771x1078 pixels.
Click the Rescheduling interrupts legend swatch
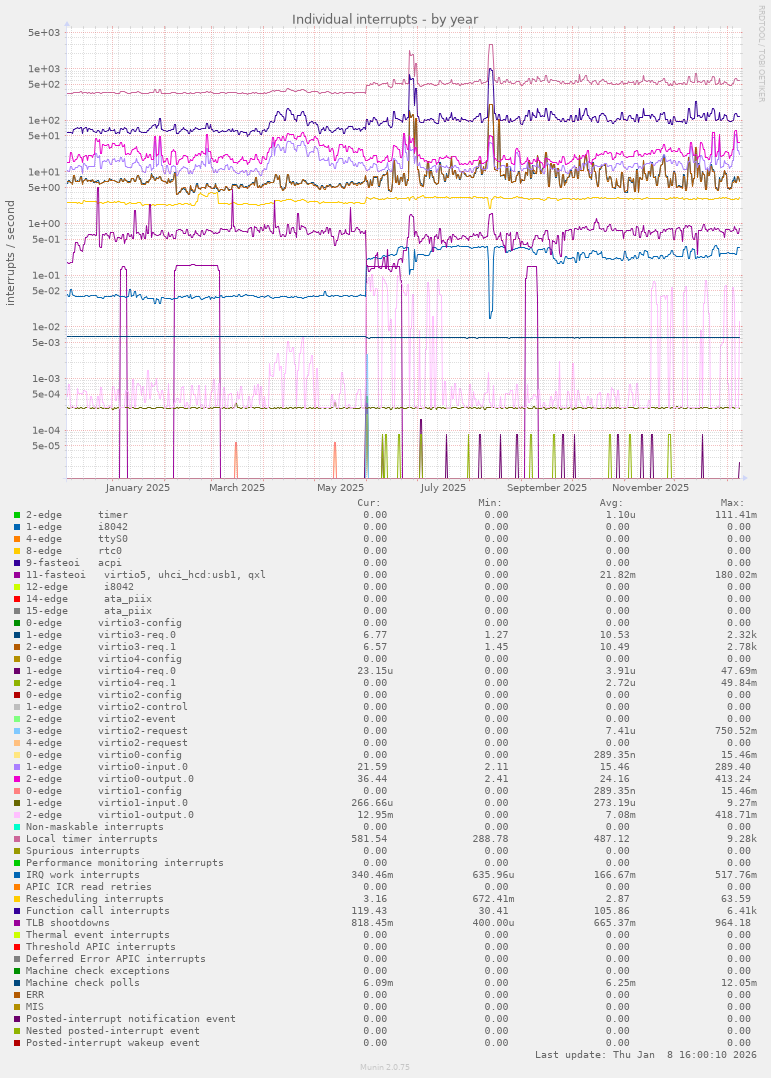click(x=17, y=899)
